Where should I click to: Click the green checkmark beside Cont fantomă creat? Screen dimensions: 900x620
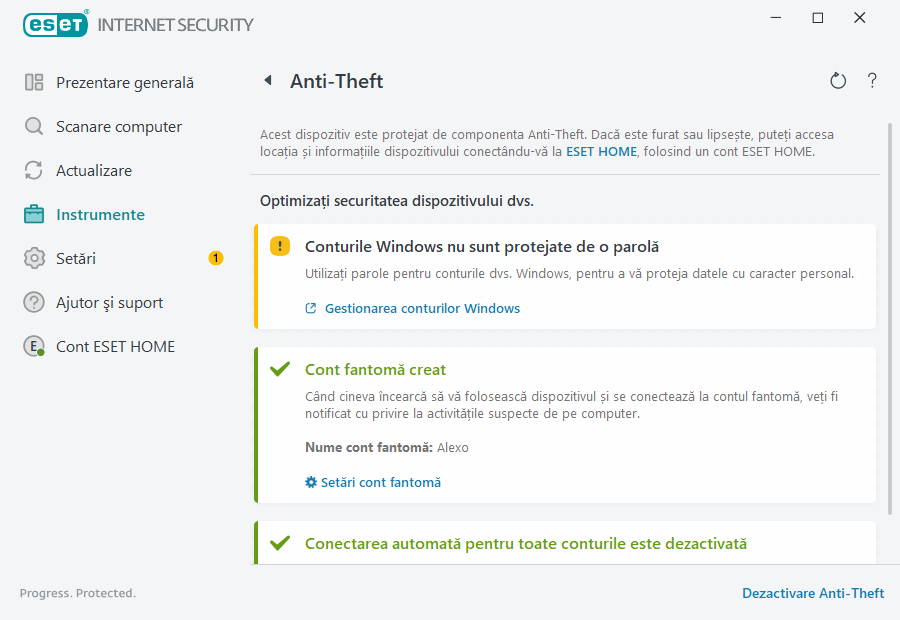(x=279, y=367)
